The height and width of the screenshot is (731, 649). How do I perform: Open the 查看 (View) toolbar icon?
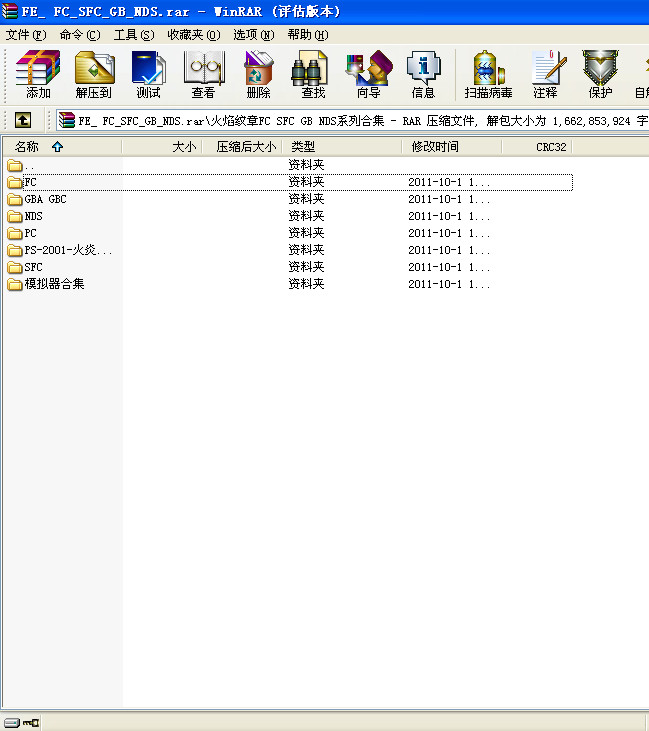[204, 75]
